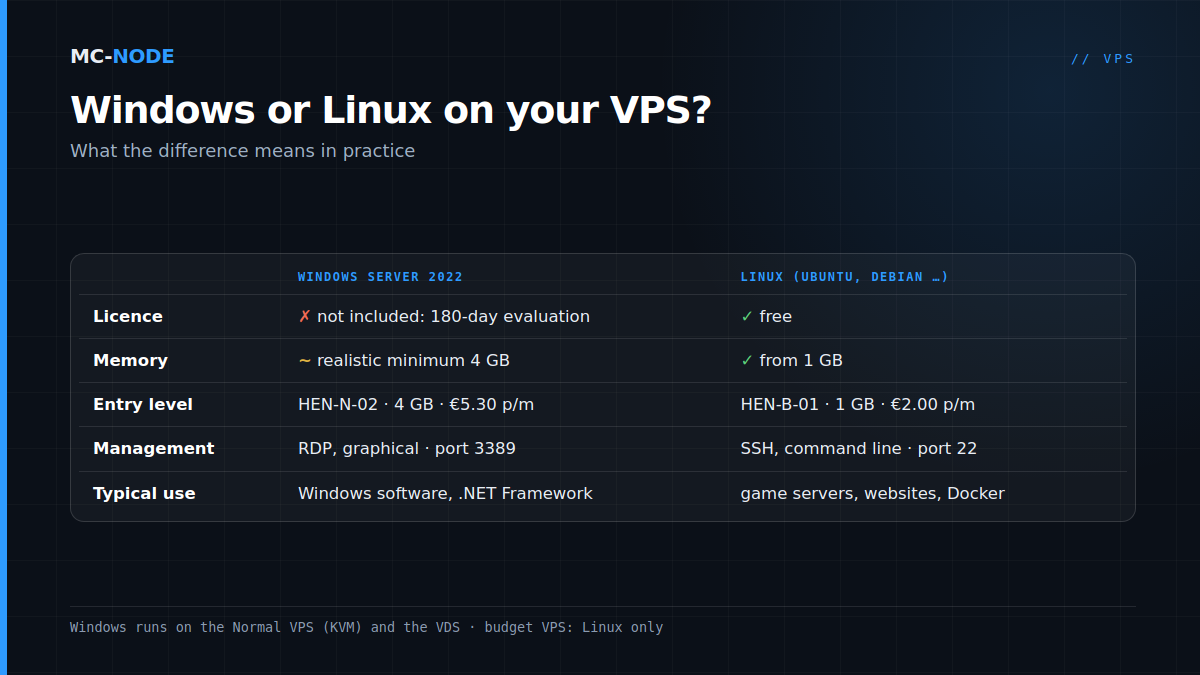Click the 'Windows Server 2022' column header
1200x675 pixels.
[x=380, y=277]
